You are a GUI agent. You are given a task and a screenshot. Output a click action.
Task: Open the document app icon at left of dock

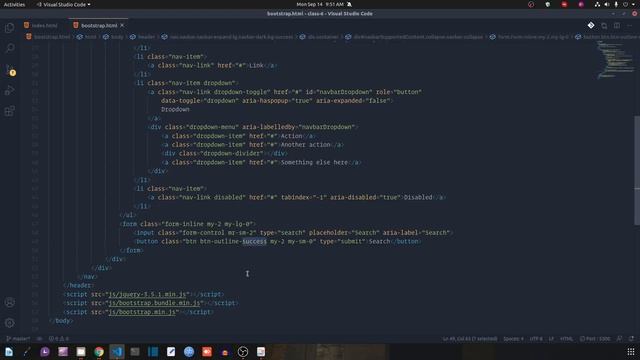[x=9, y=351]
